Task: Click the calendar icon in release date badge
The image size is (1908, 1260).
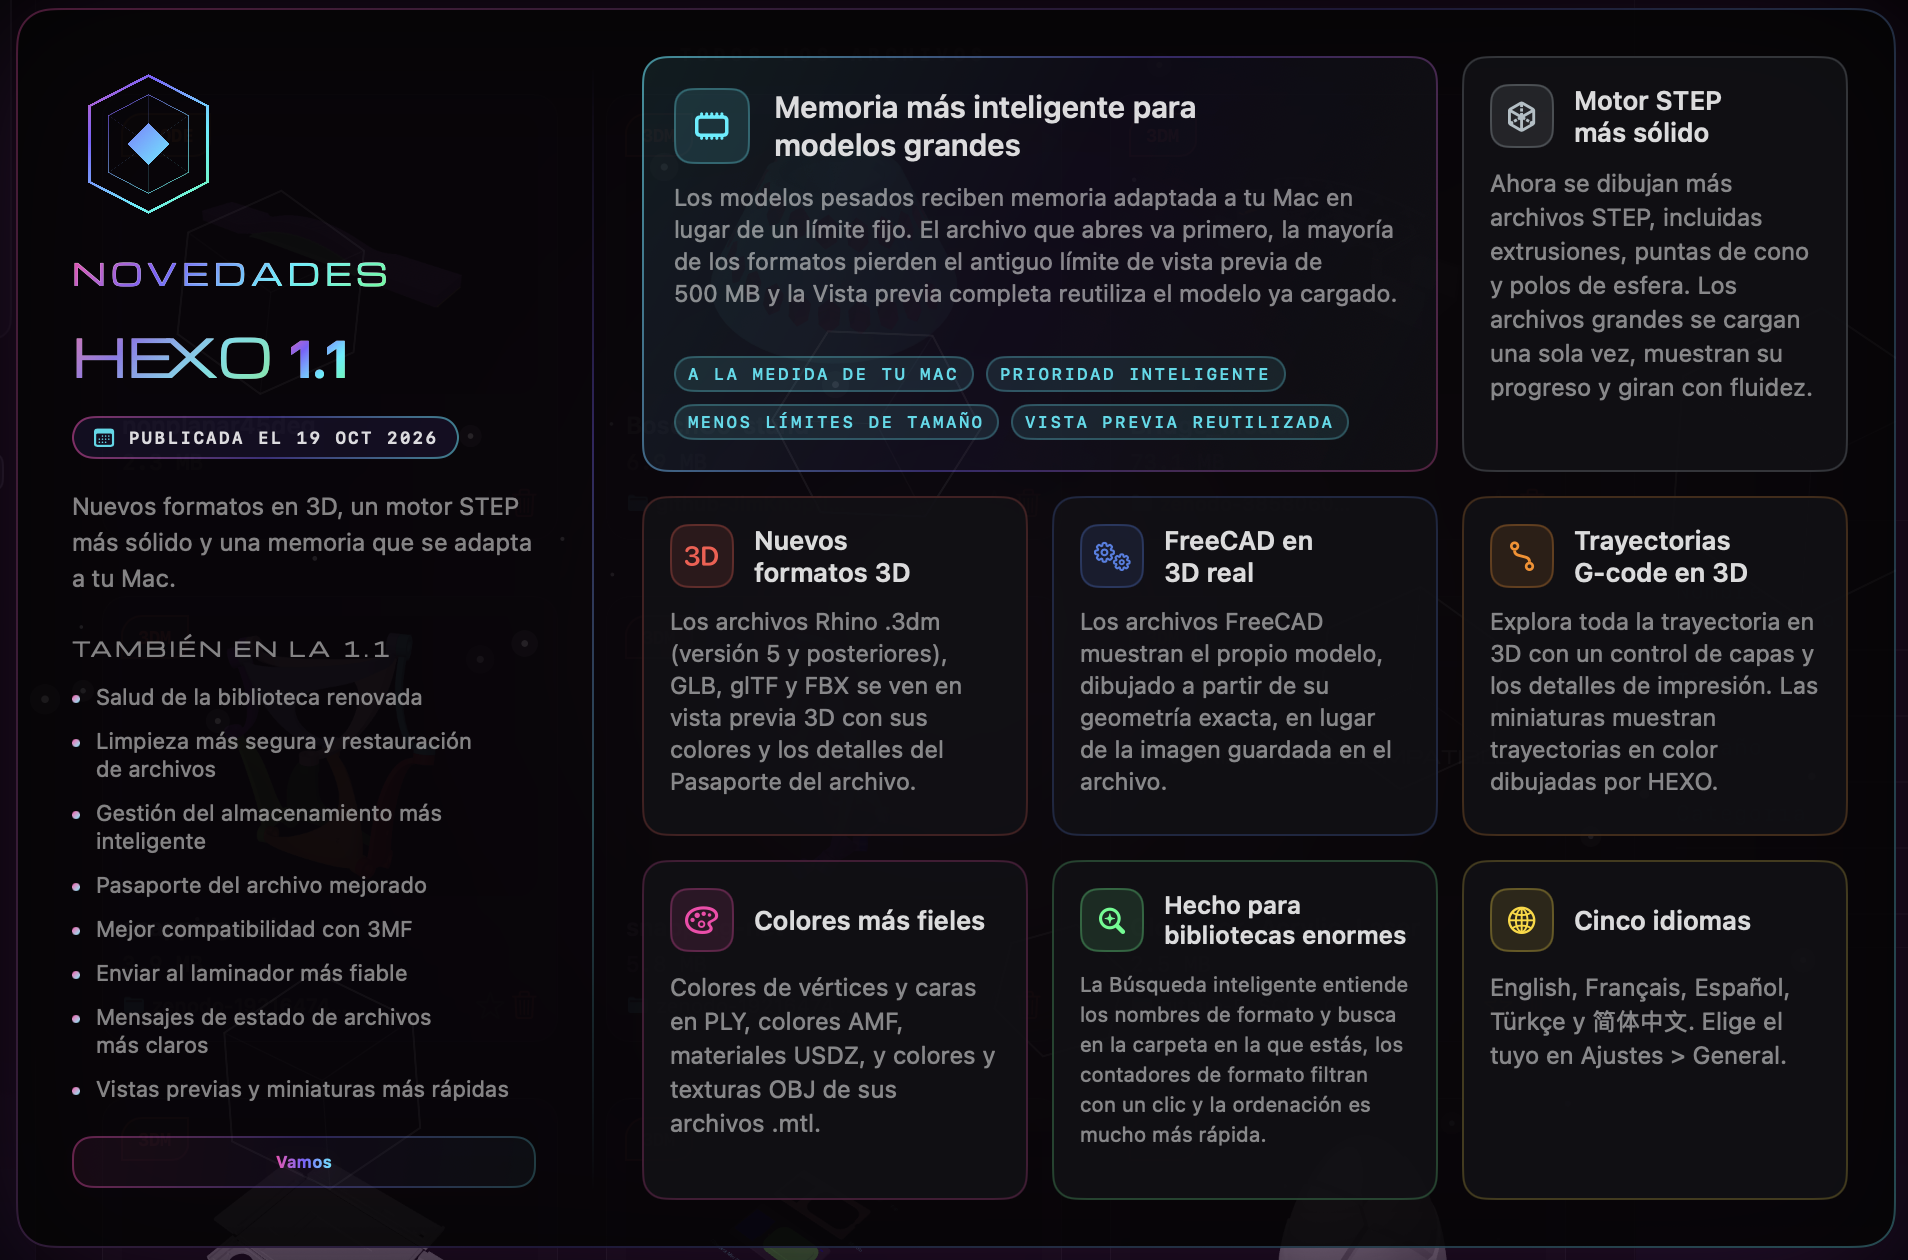Action: [x=104, y=438]
